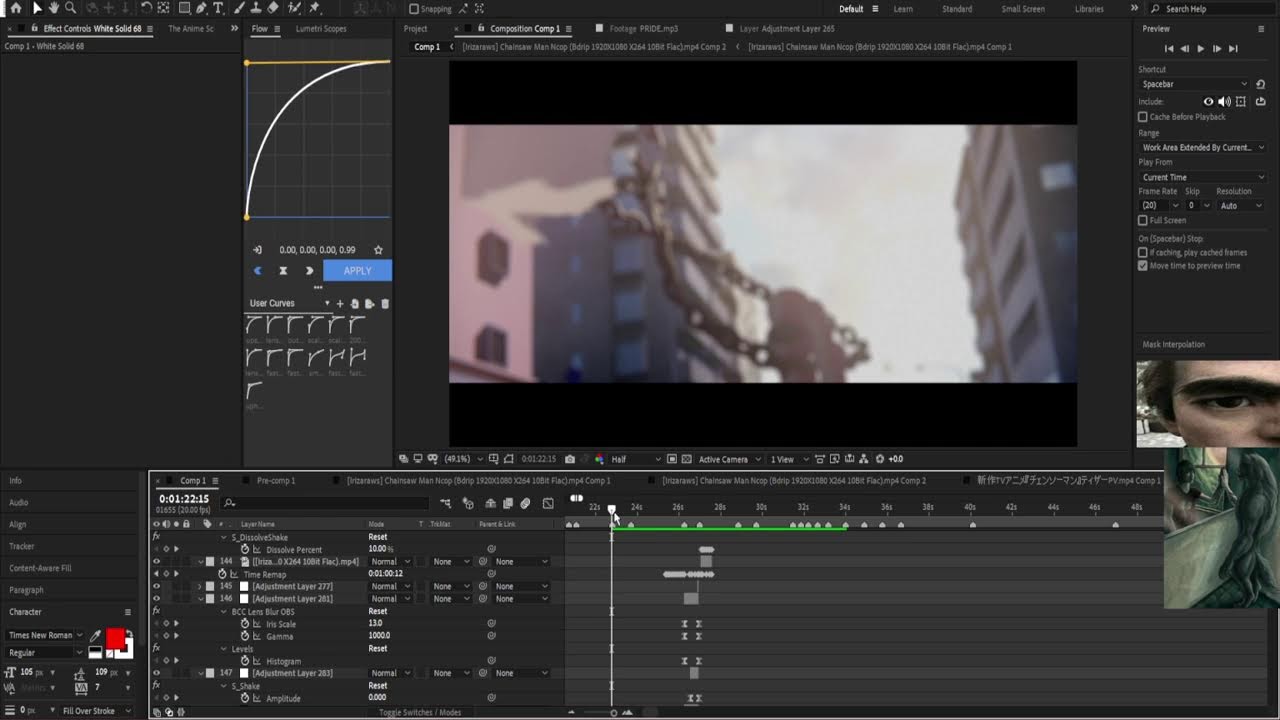Click reset exposure icon beside +0.0
1280x720 pixels.
pyautogui.click(x=880, y=459)
